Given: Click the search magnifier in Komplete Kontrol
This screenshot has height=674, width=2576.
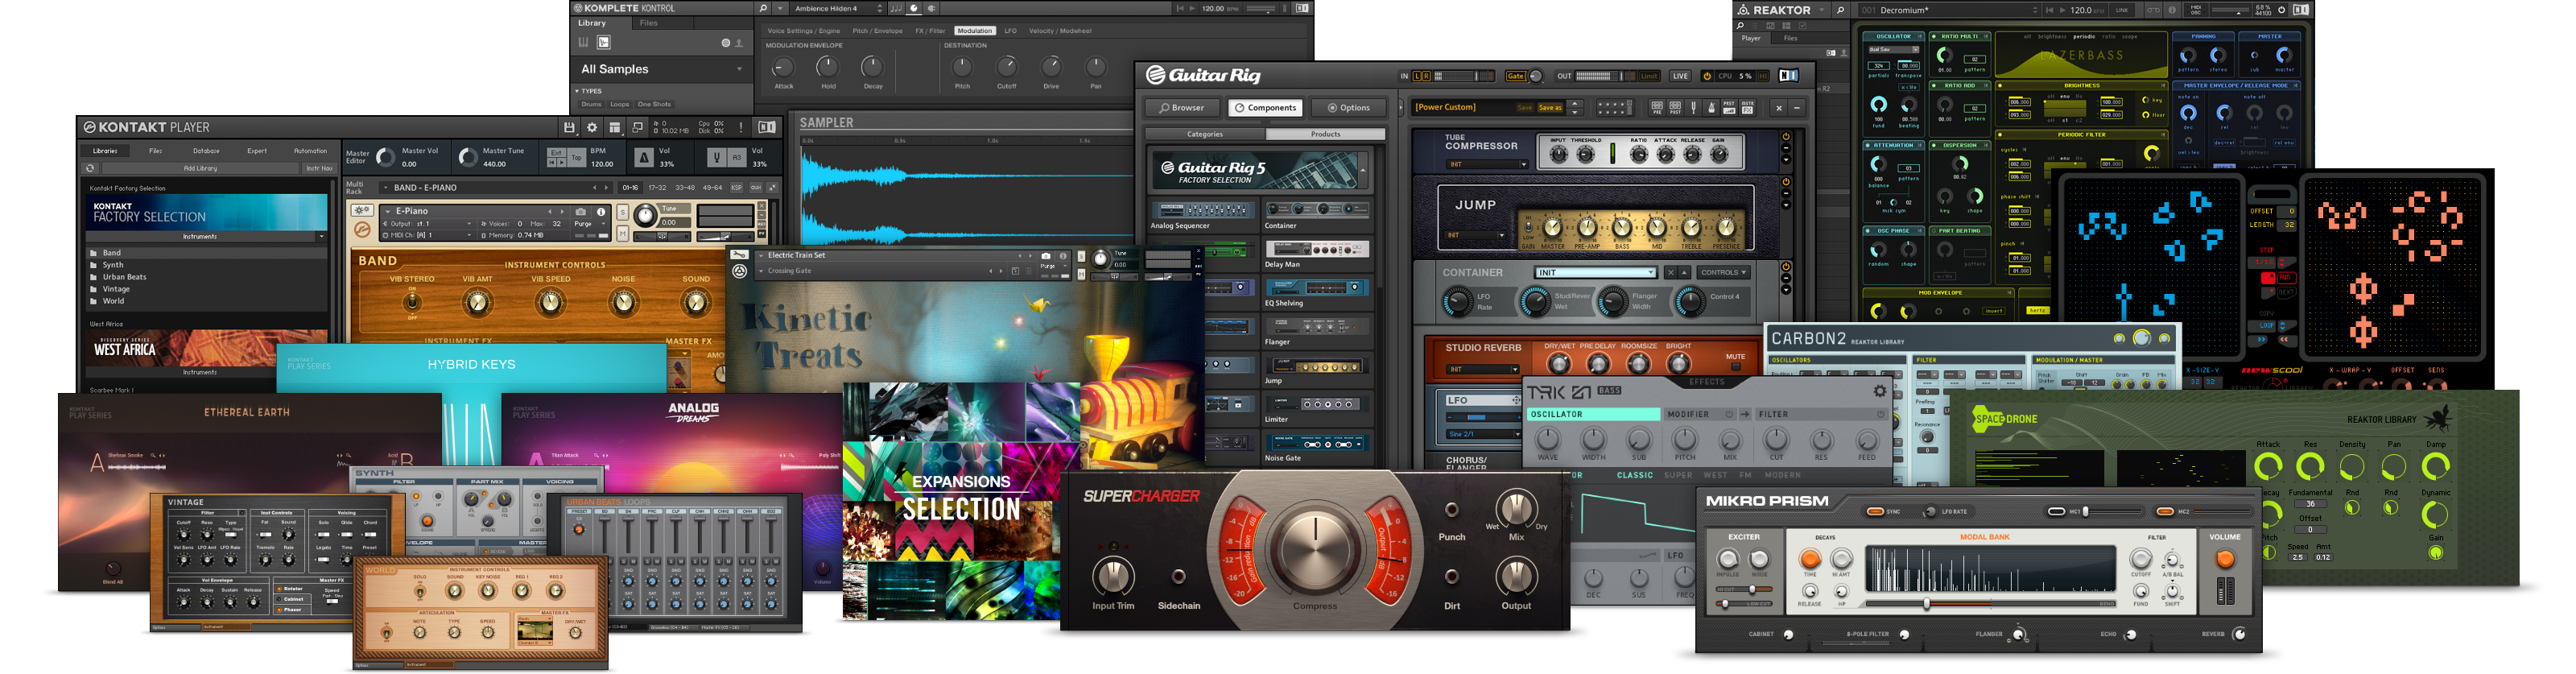Looking at the screenshot, I should 763,8.
